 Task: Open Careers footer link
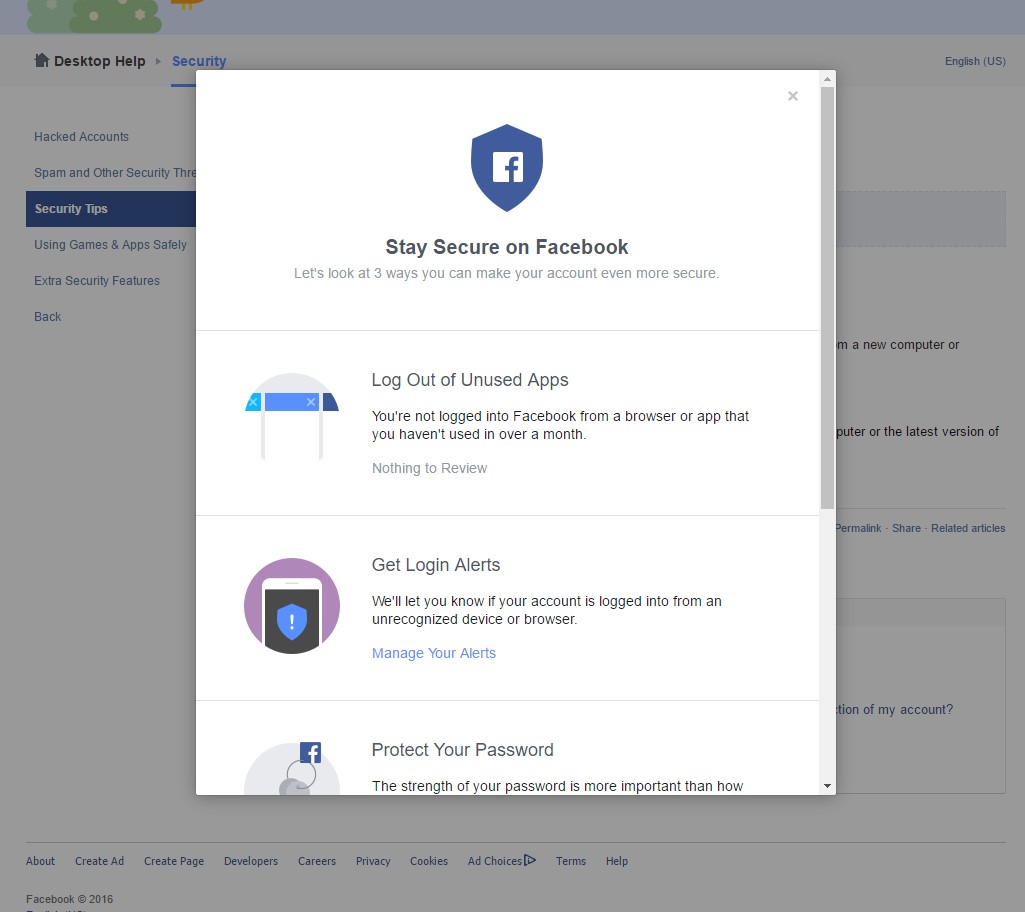point(317,861)
